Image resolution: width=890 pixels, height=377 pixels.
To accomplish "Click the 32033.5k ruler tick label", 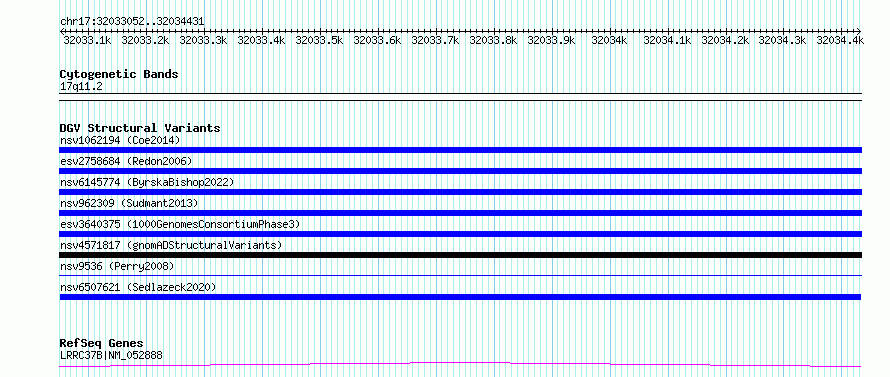I will pyautogui.click(x=320, y=40).
